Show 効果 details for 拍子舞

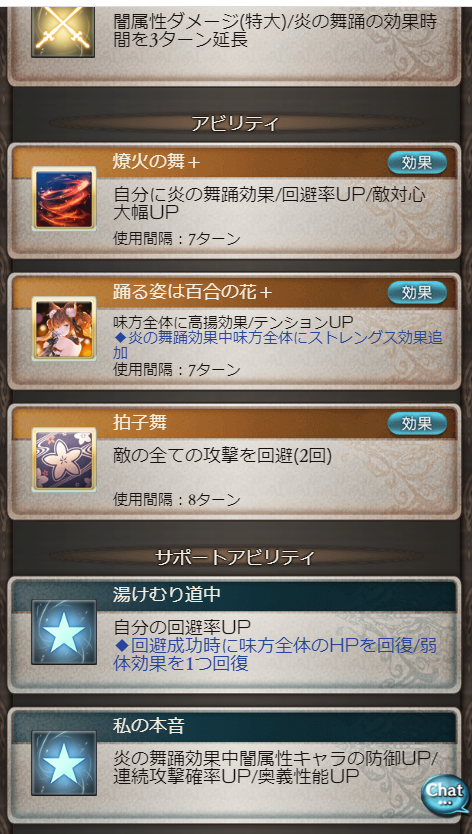(x=417, y=423)
